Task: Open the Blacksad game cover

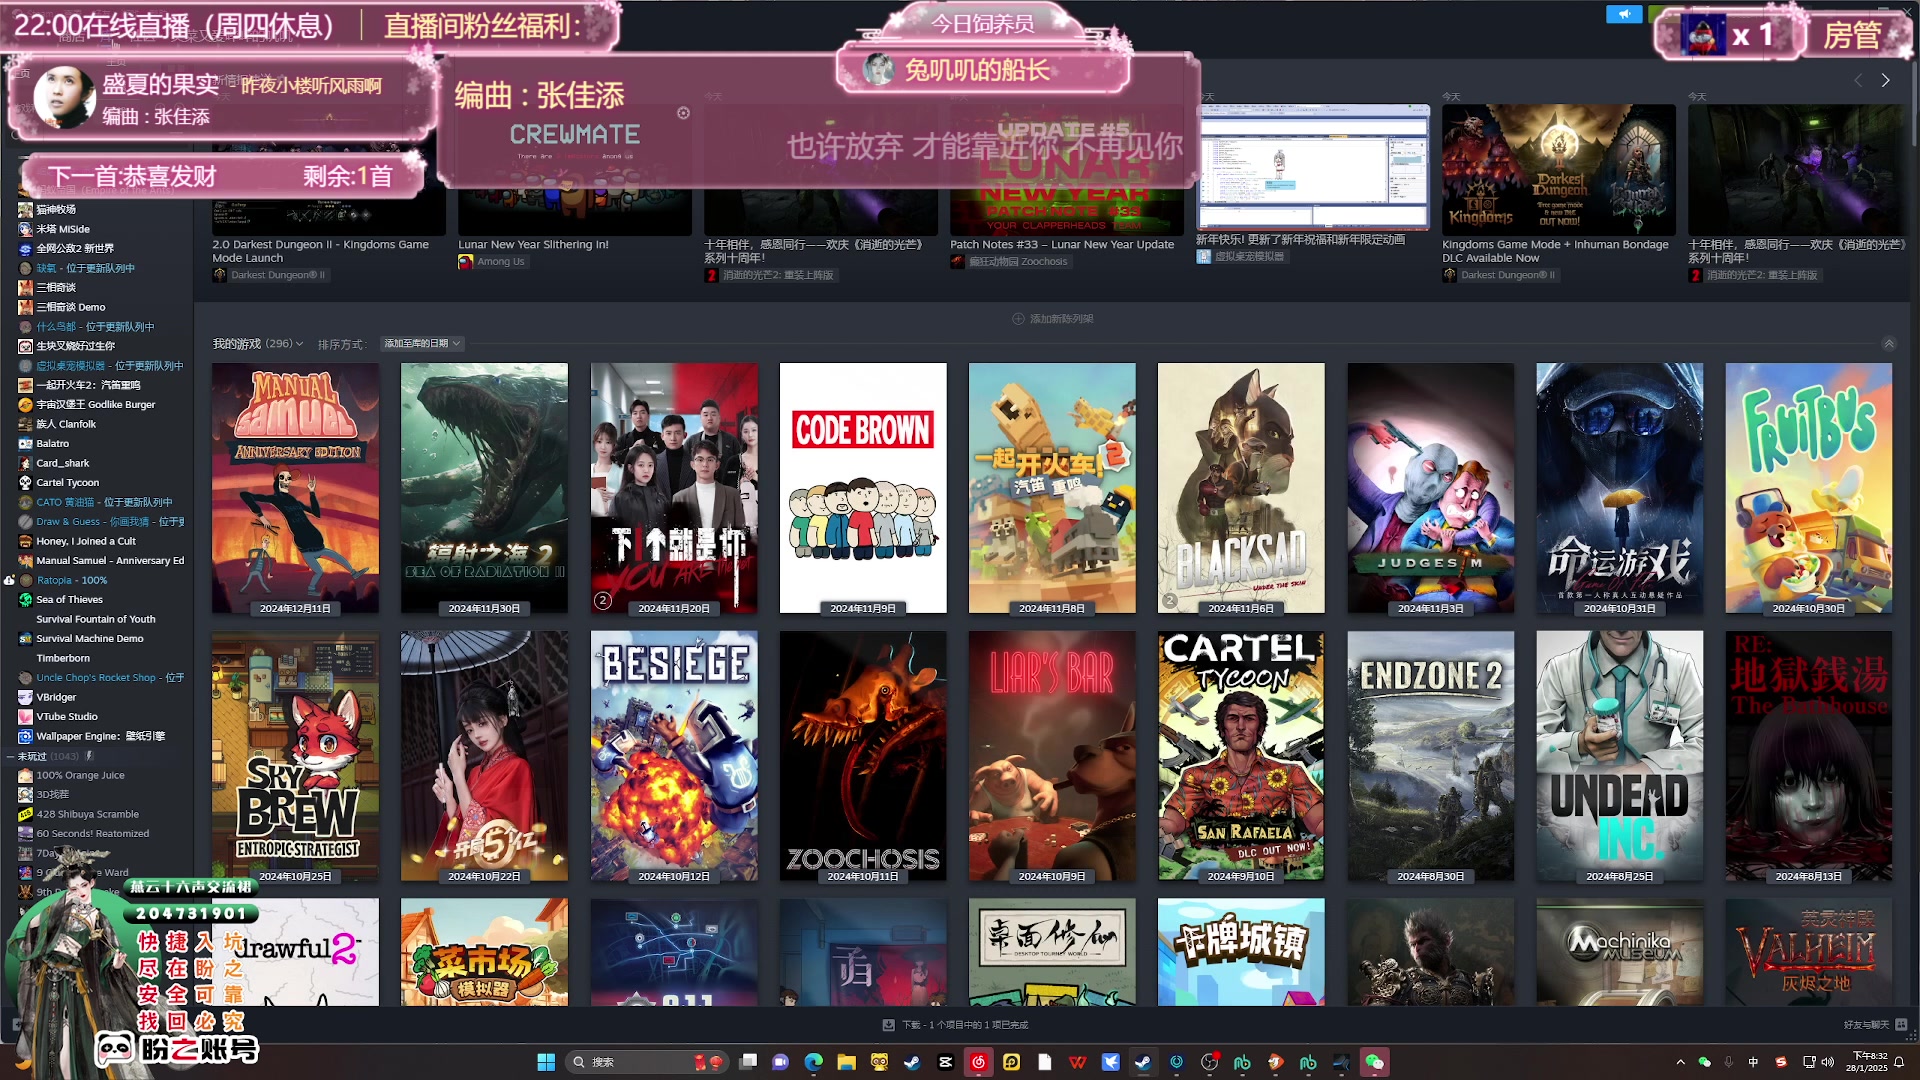Action: (1241, 488)
